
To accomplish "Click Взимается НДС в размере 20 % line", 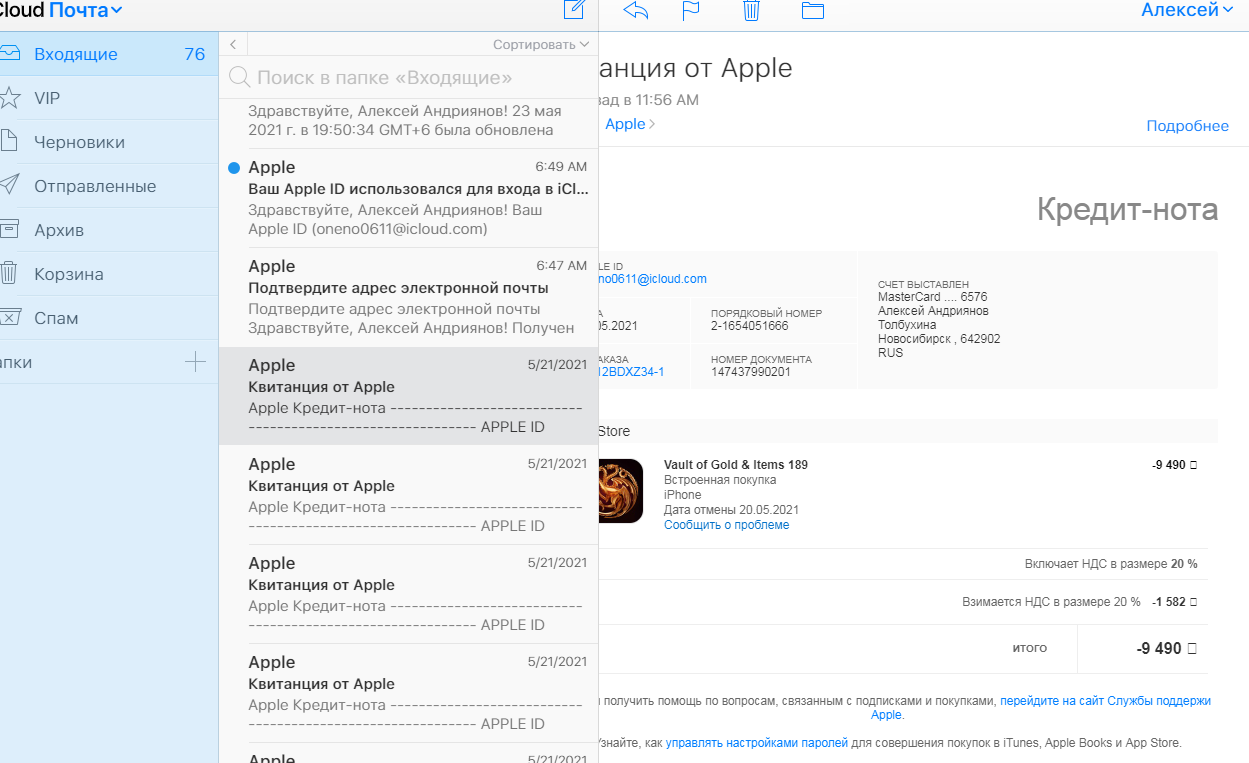I will click(1051, 602).
